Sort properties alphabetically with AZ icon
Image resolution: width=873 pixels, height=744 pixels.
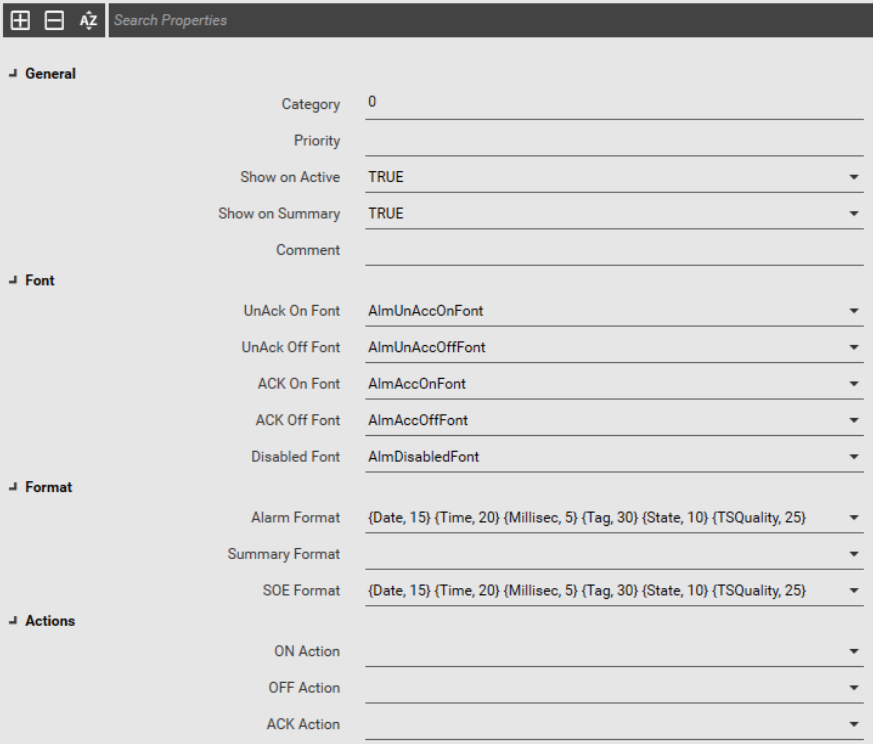tap(88, 21)
